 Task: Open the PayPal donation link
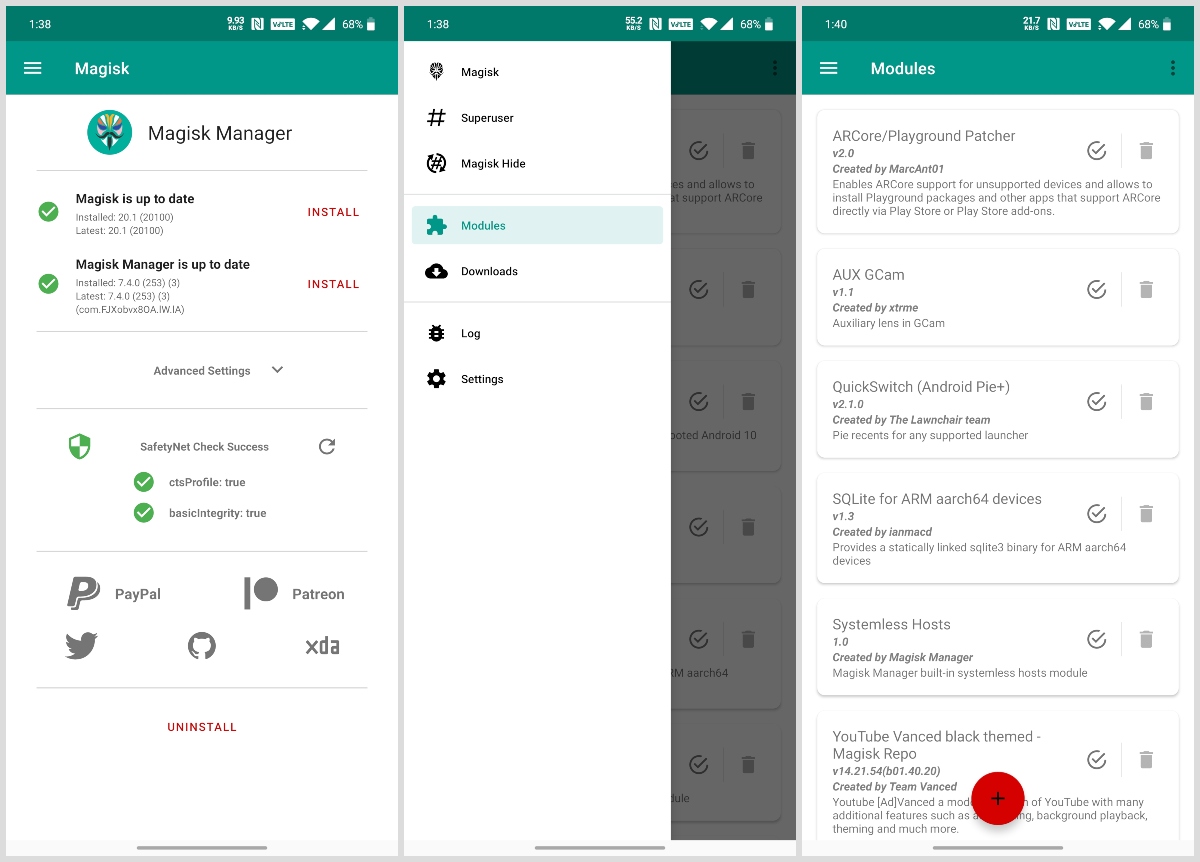click(114, 593)
